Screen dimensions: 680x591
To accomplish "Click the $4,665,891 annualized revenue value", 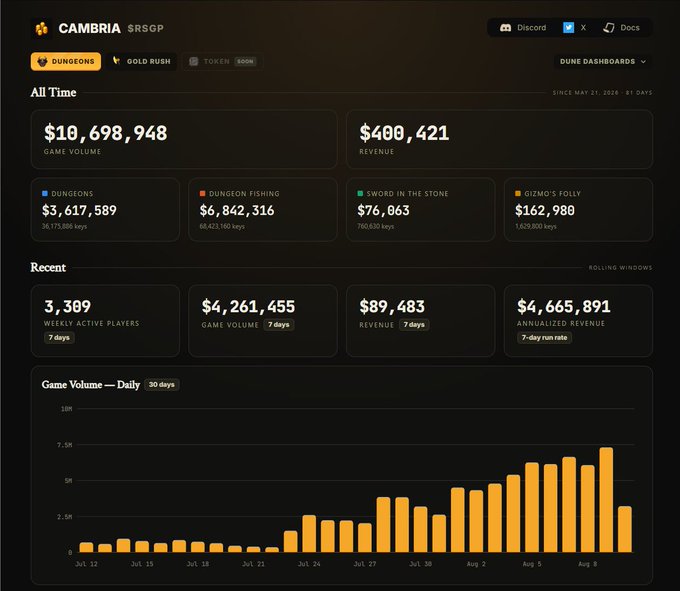I will pyautogui.click(x=563, y=307).
